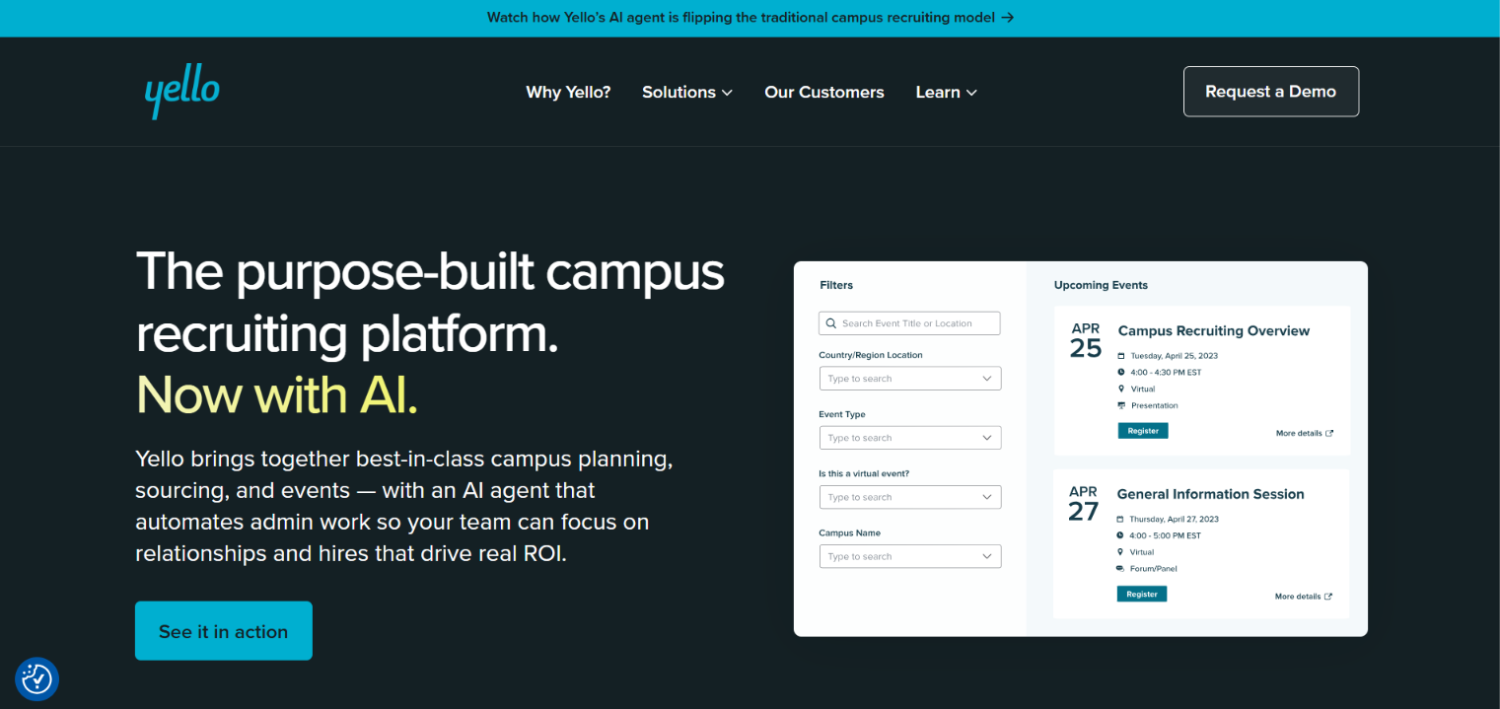Click the calendar icon beside Tuesday, April 25, 2023
Viewport: 1500px width, 709px height.
point(1121,355)
